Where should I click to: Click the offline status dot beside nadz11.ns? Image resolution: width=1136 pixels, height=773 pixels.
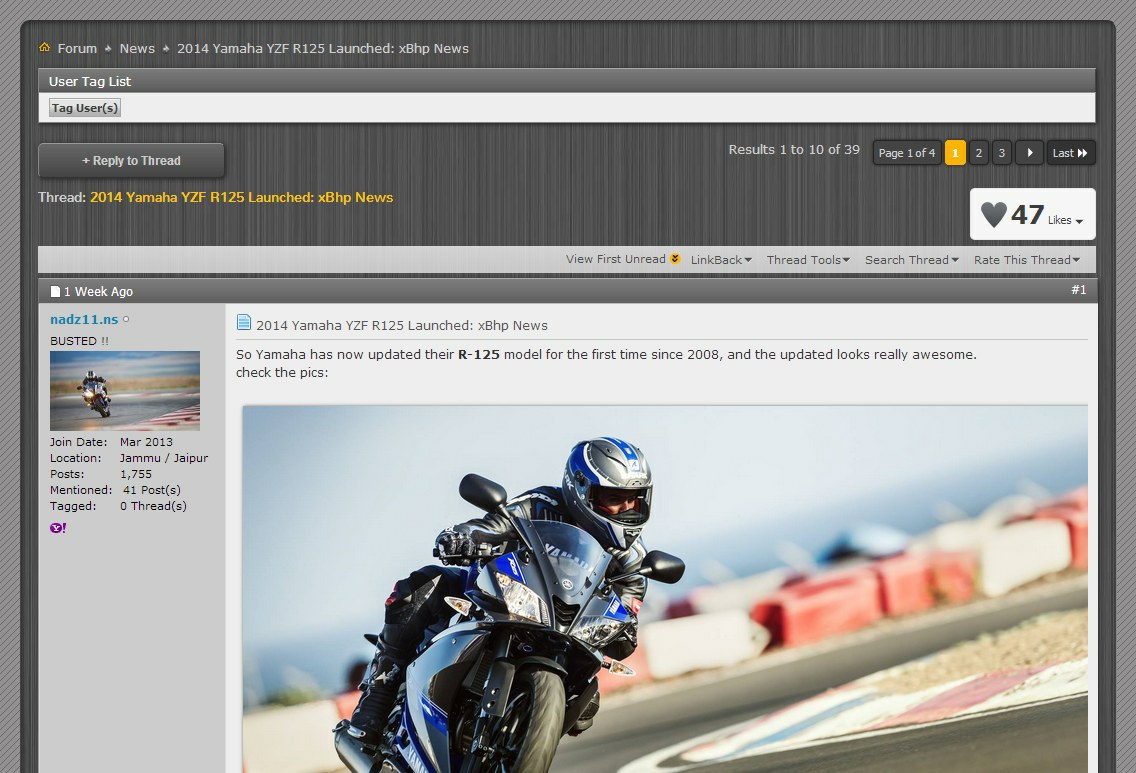click(x=126, y=319)
